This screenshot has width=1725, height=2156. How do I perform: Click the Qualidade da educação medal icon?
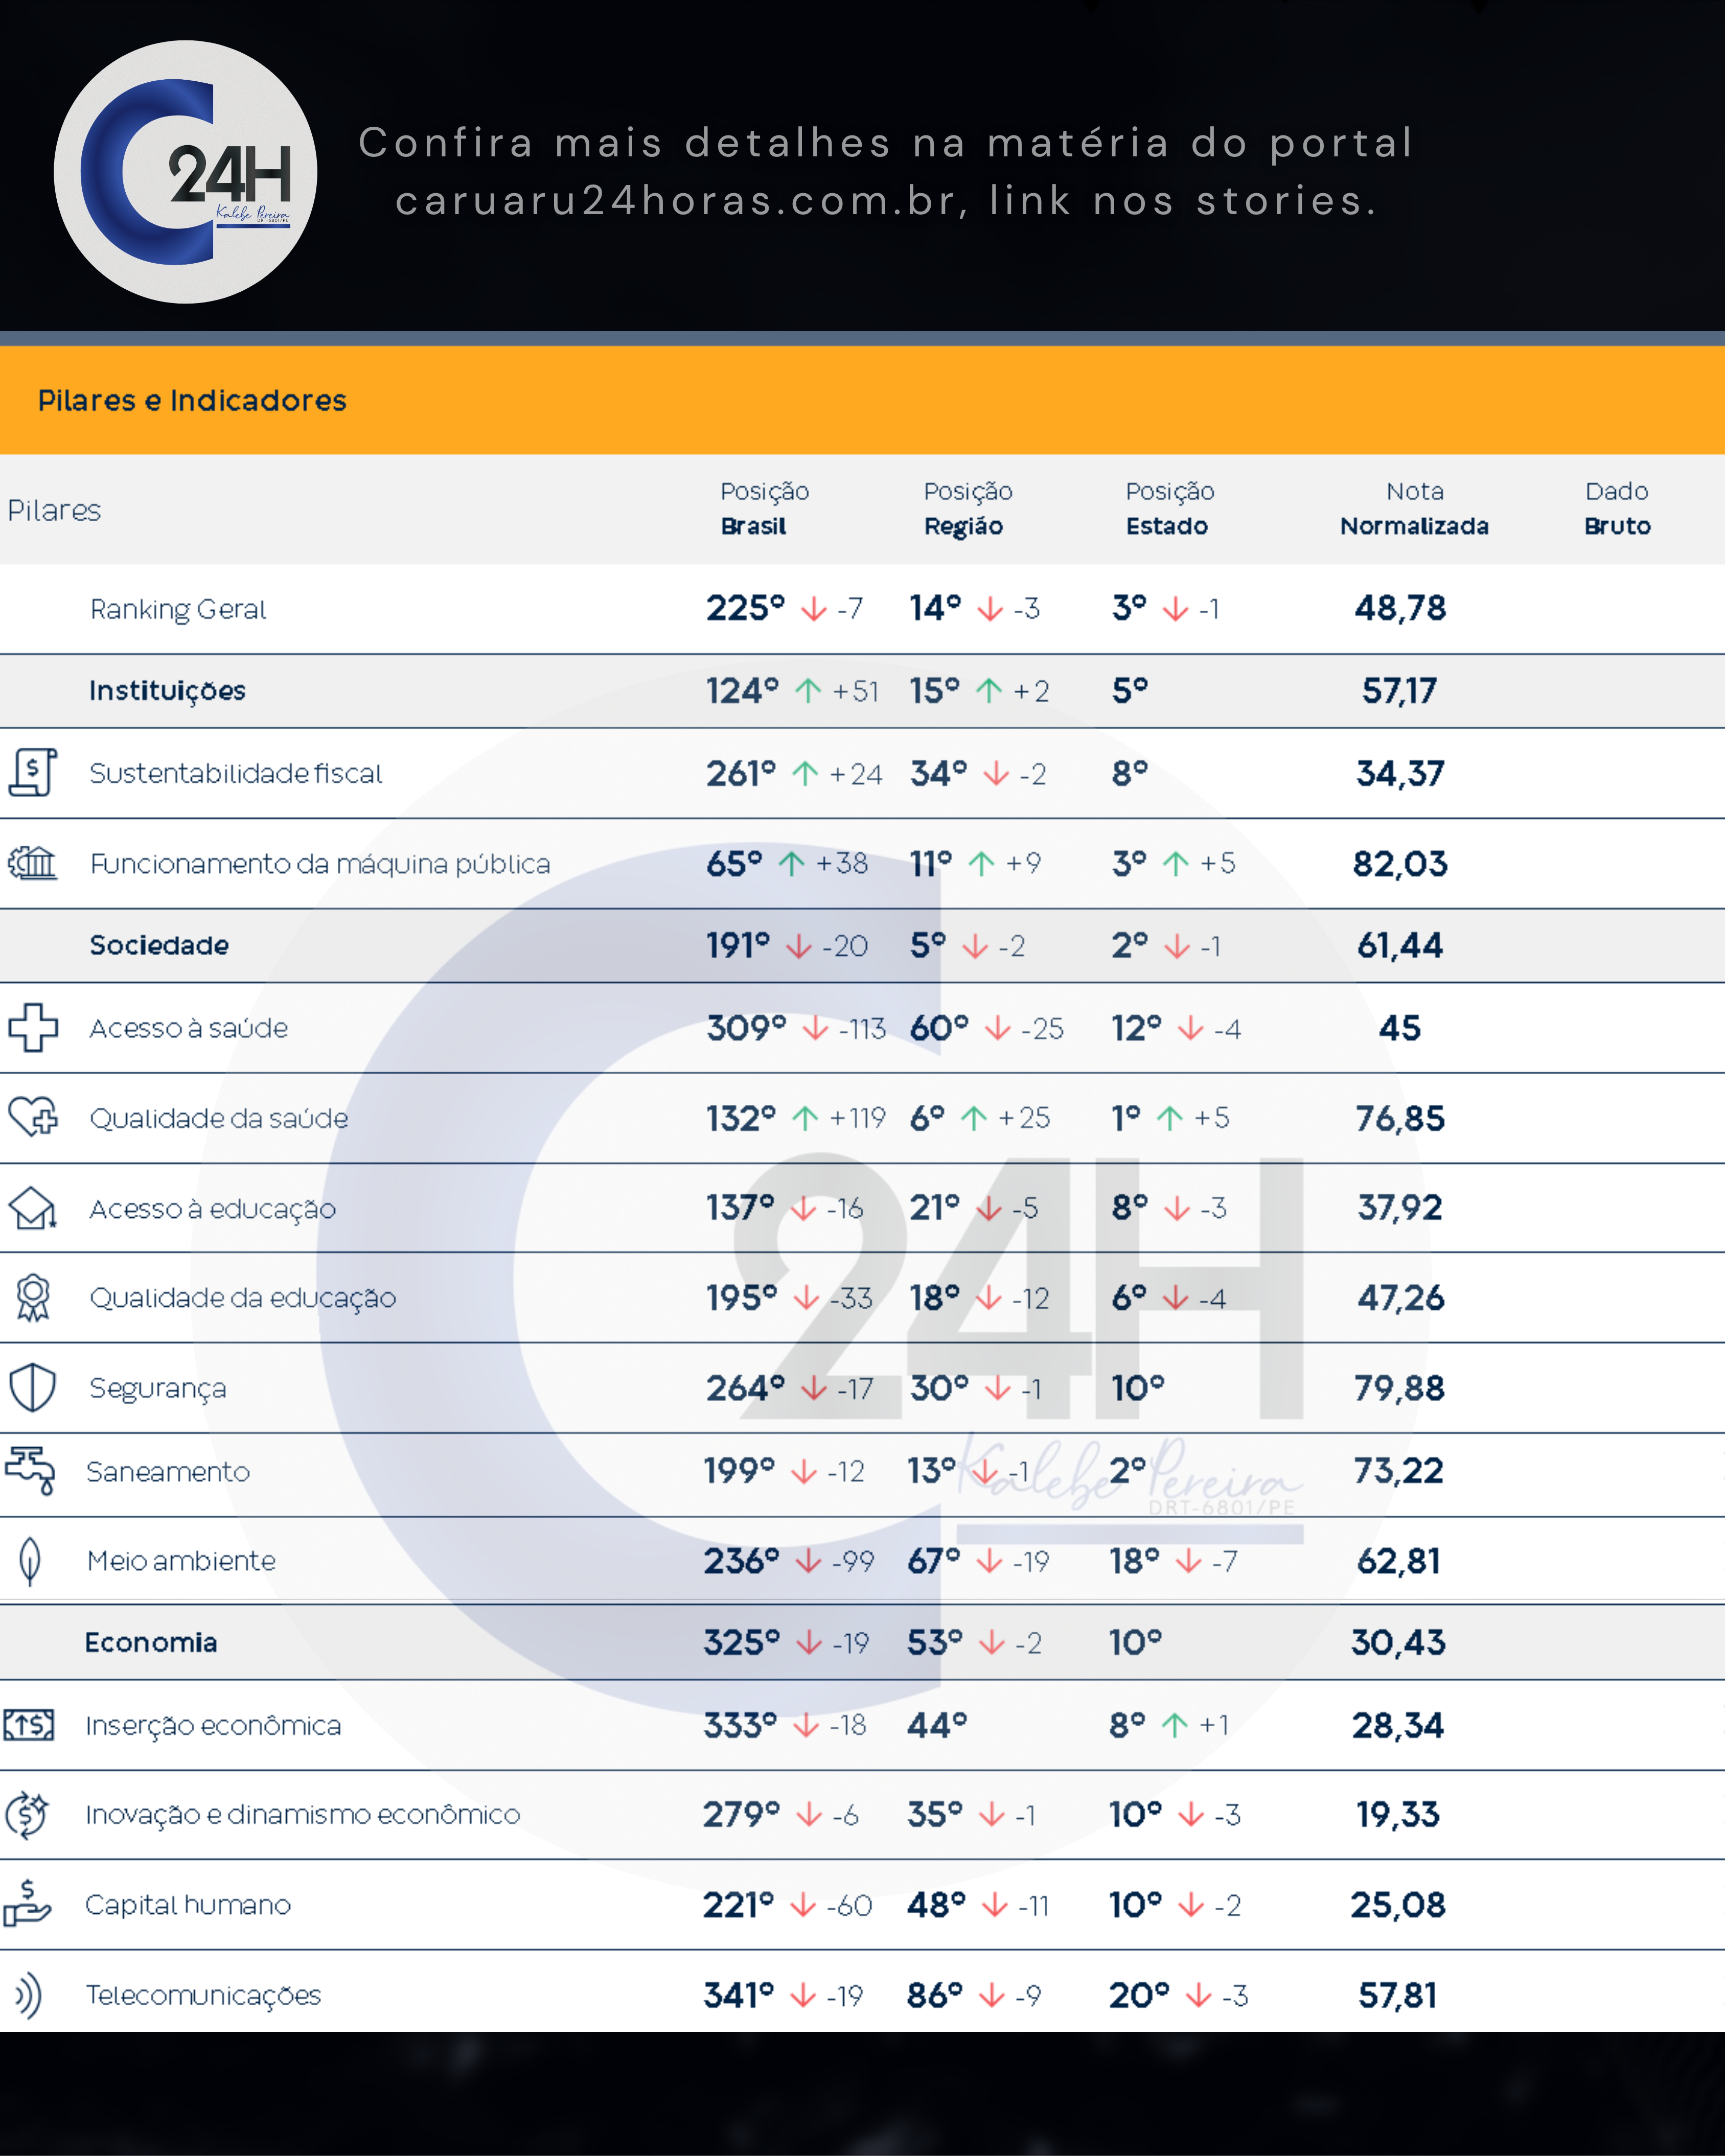(33, 1297)
